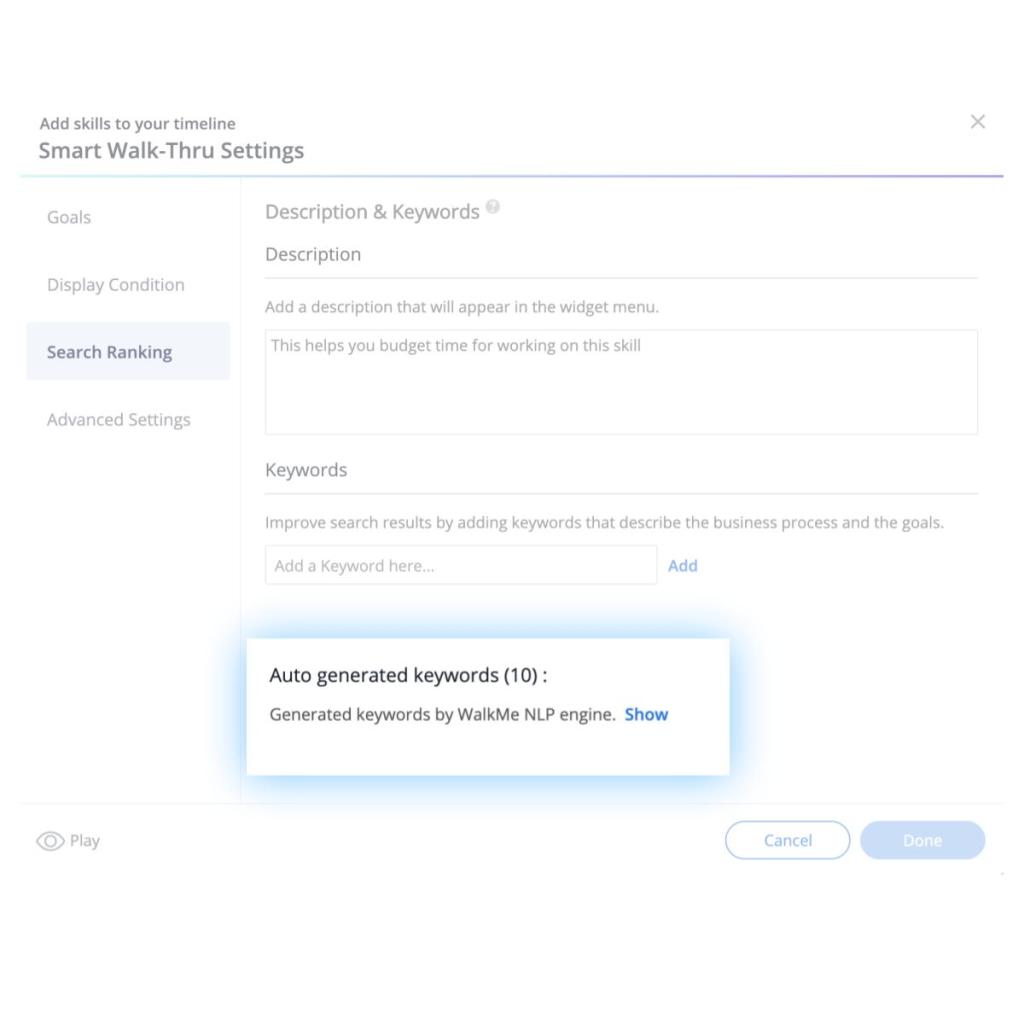Click the Generated keywords by WalkMe NLP engine text
This screenshot has width=1024, height=1024.
(x=442, y=715)
